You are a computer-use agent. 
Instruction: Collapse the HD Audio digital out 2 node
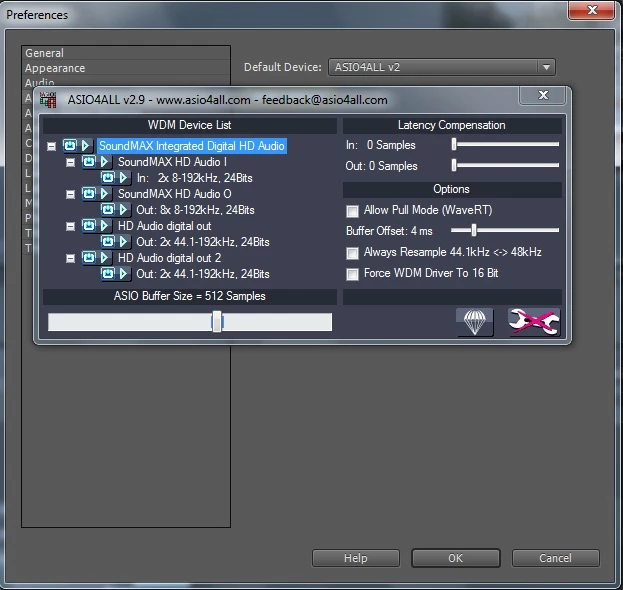(x=70, y=259)
